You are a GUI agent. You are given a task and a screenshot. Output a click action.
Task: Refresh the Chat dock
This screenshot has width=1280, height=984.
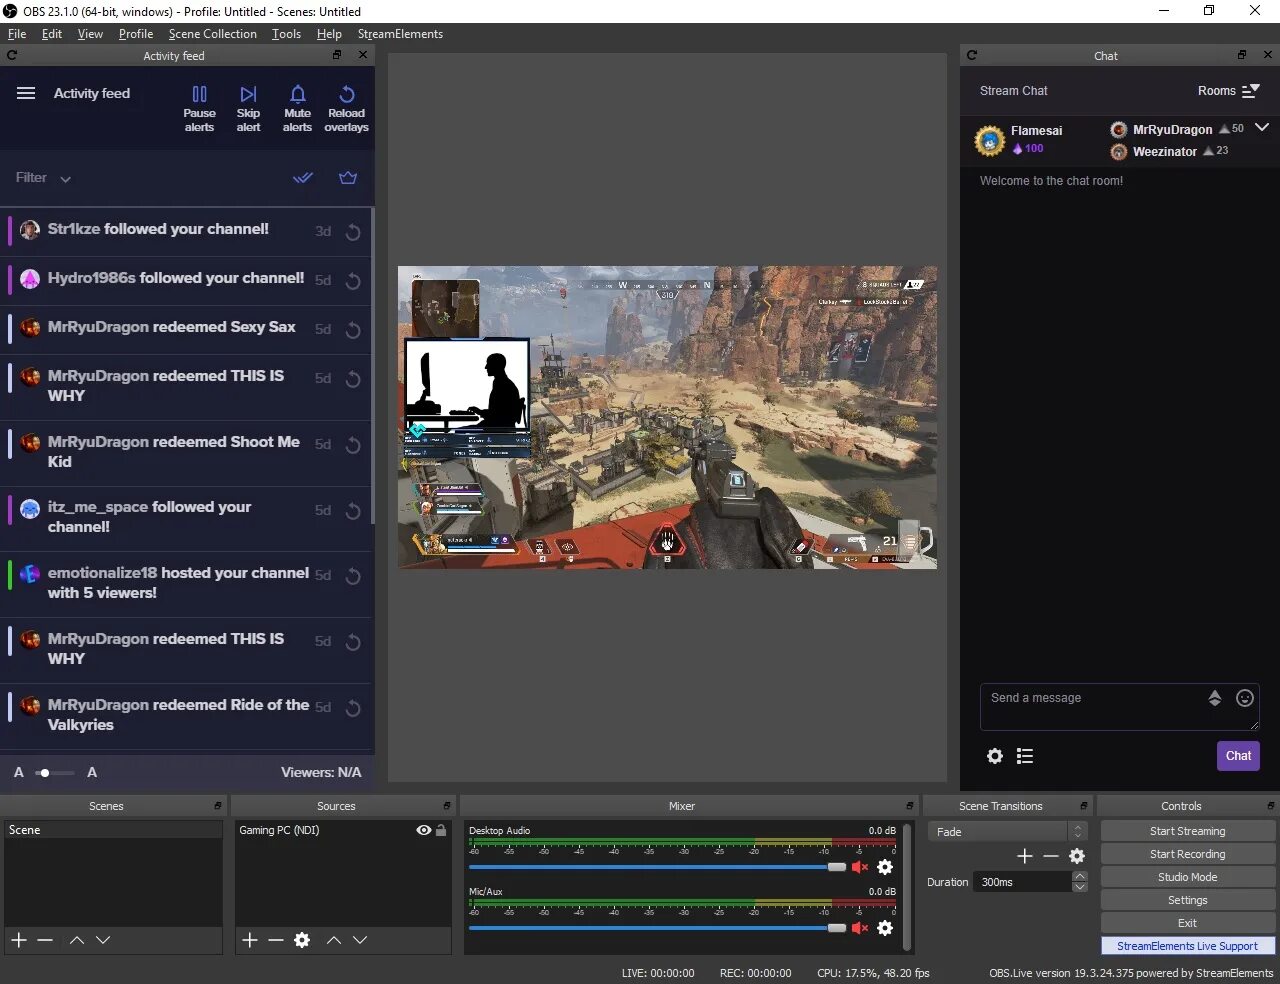972,55
